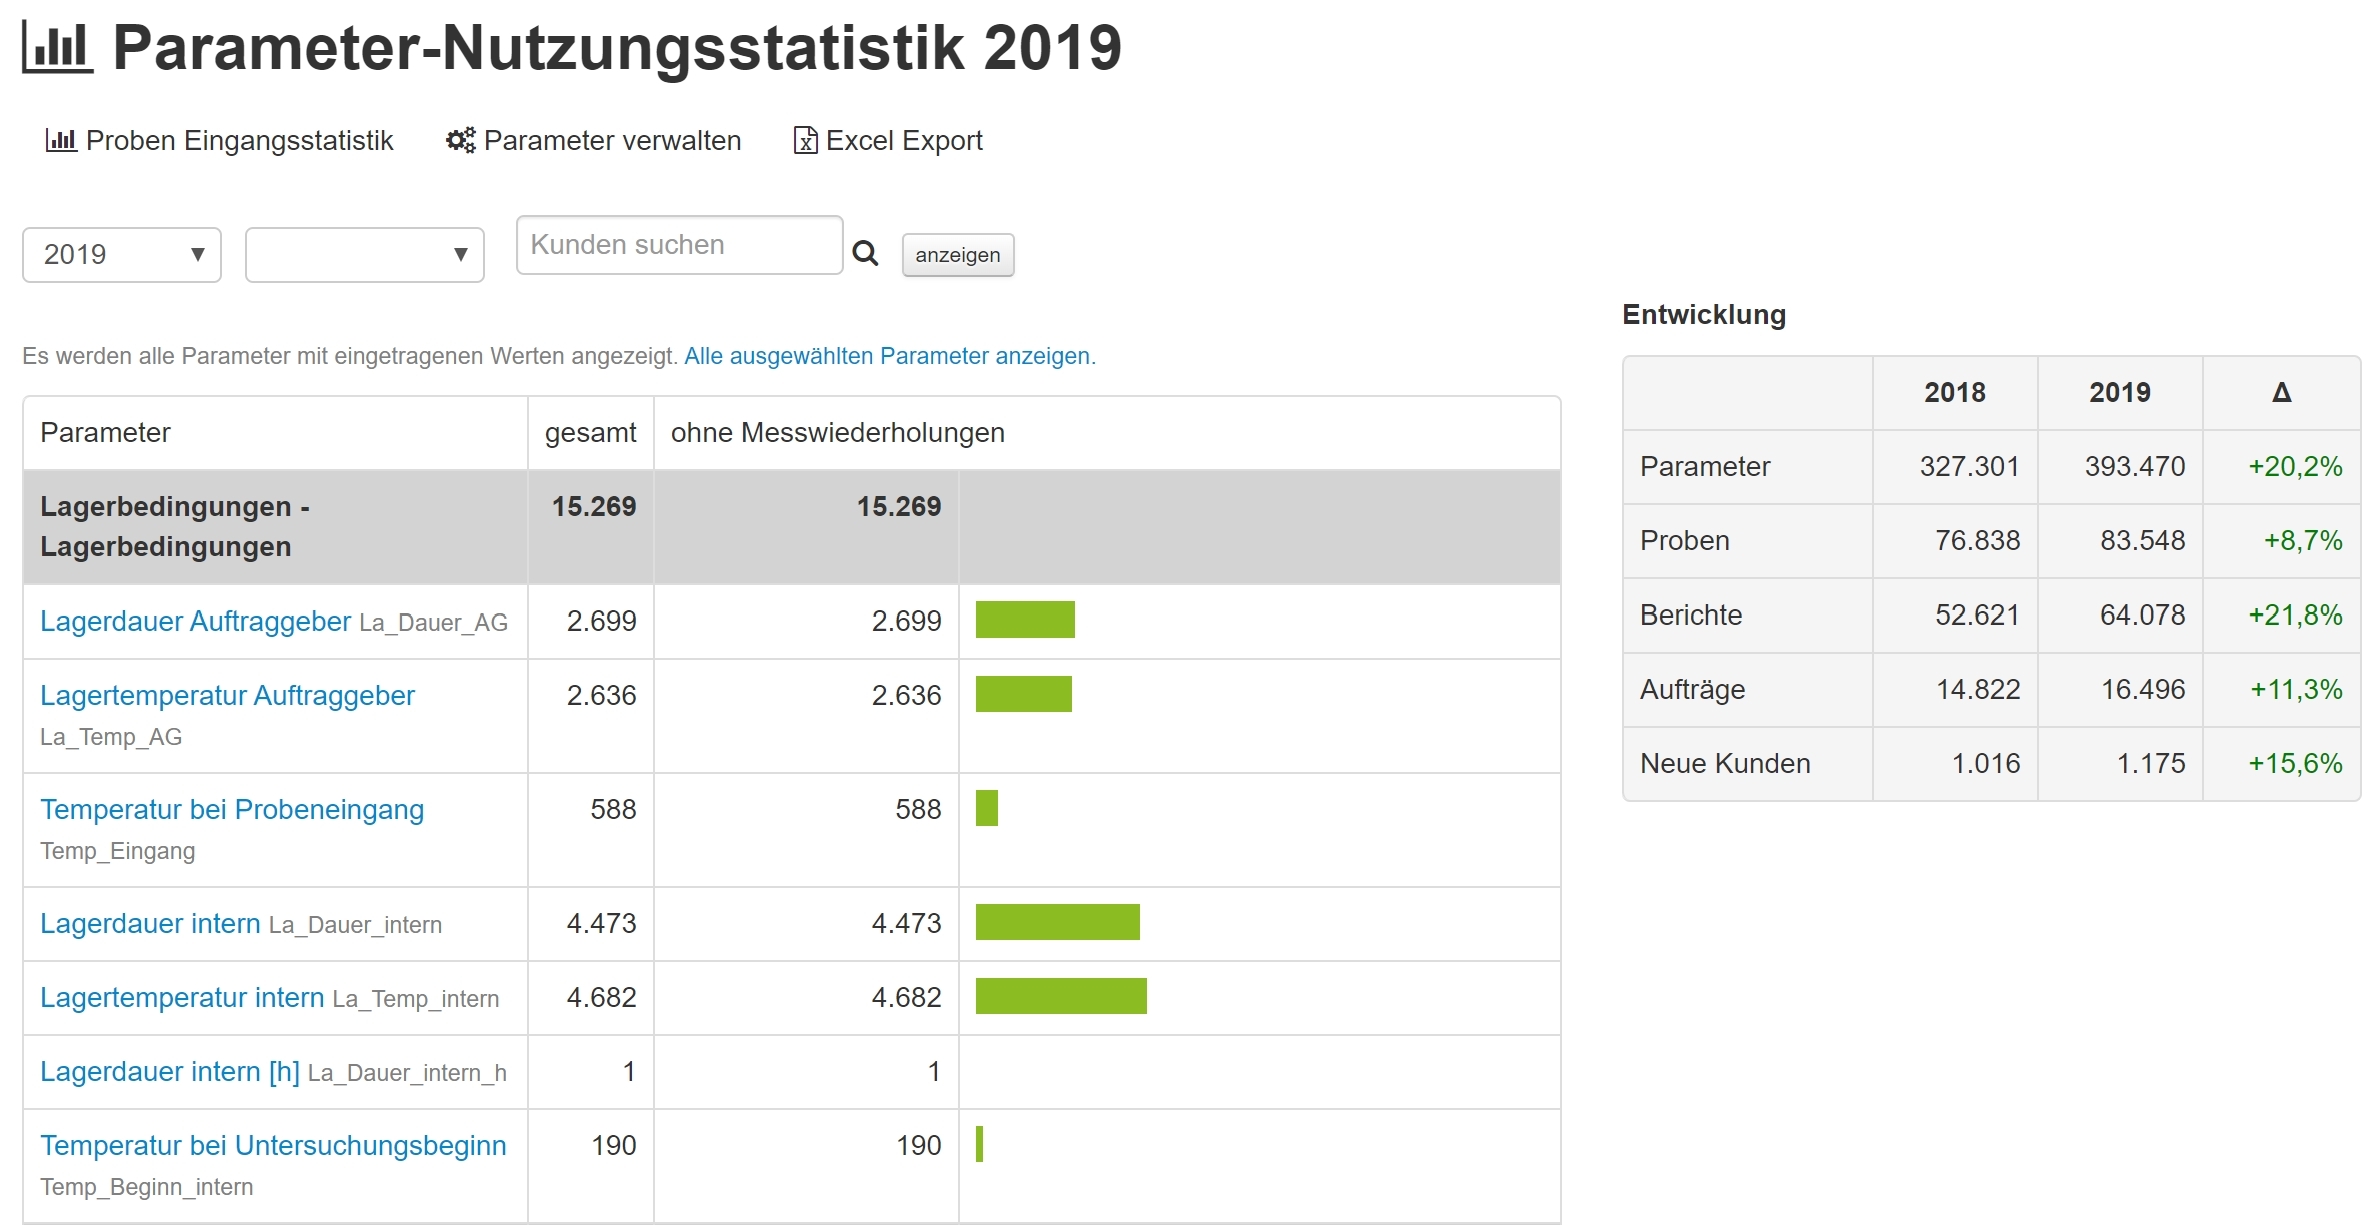Click the bar chart icon beside page title

[x=58, y=47]
